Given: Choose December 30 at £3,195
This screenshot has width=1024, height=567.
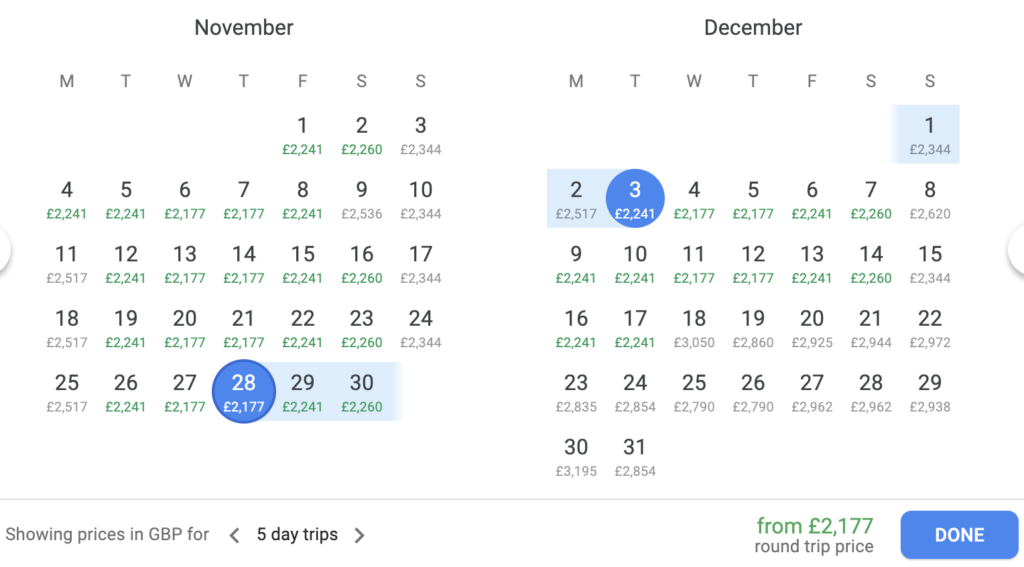Looking at the screenshot, I should (x=576, y=457).
